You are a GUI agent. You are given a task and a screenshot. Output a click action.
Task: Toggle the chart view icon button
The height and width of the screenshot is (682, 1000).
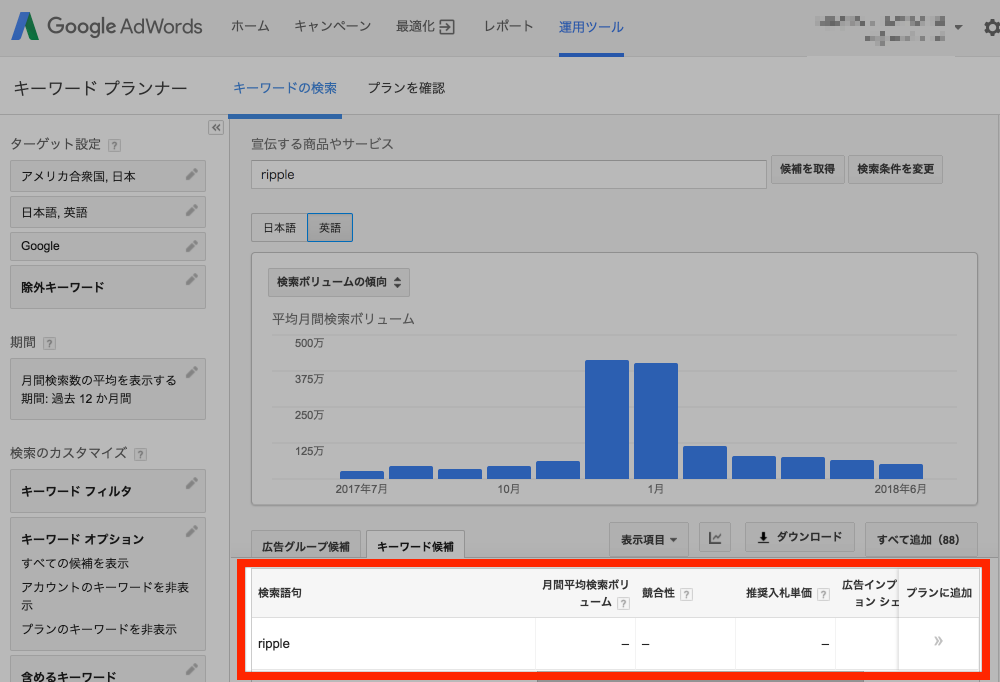click(x=715, y=537)
